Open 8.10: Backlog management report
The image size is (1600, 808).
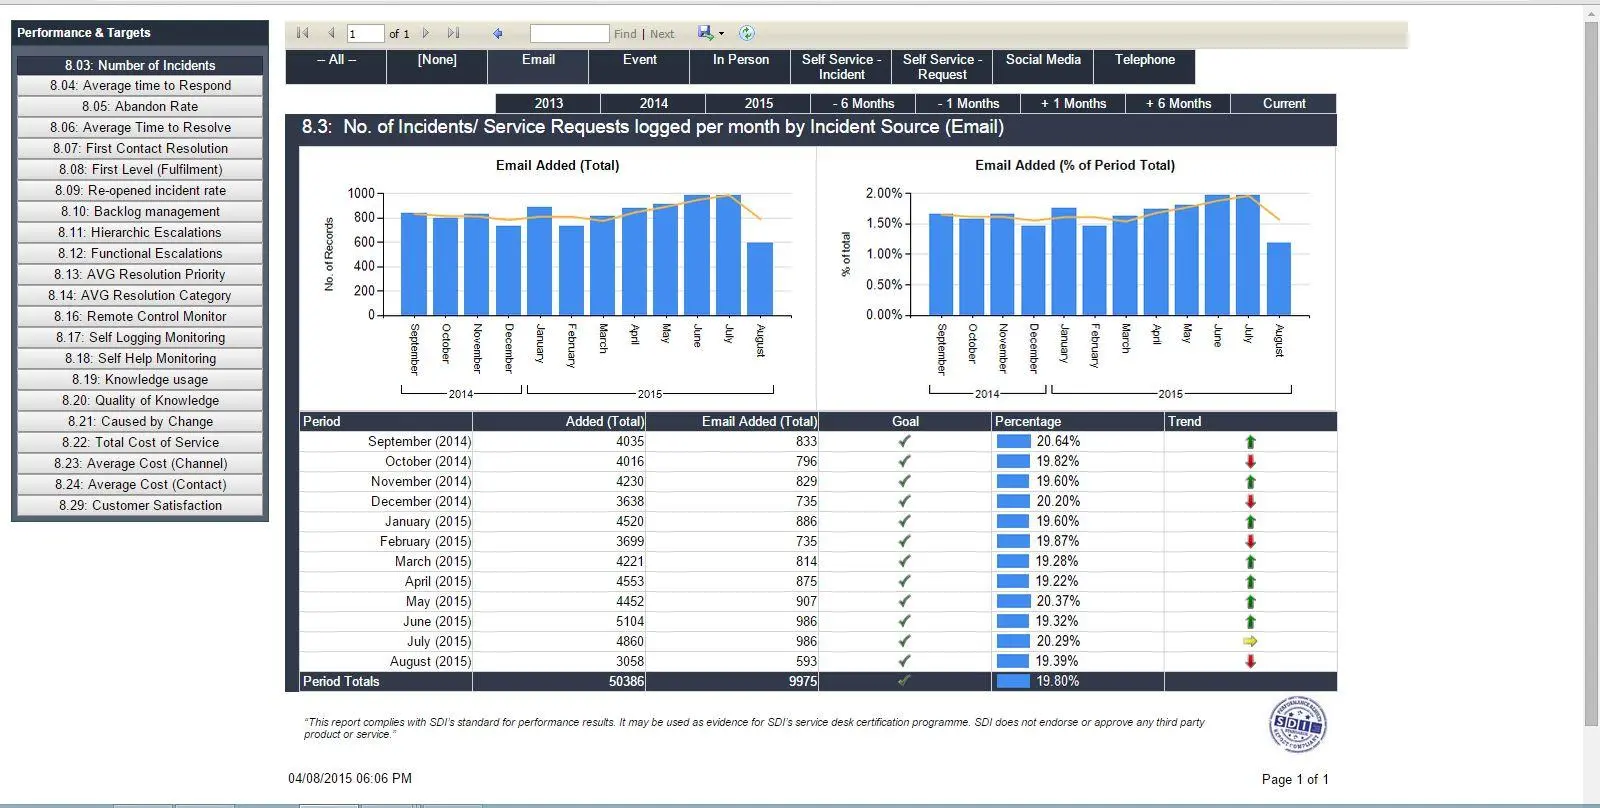140,212
